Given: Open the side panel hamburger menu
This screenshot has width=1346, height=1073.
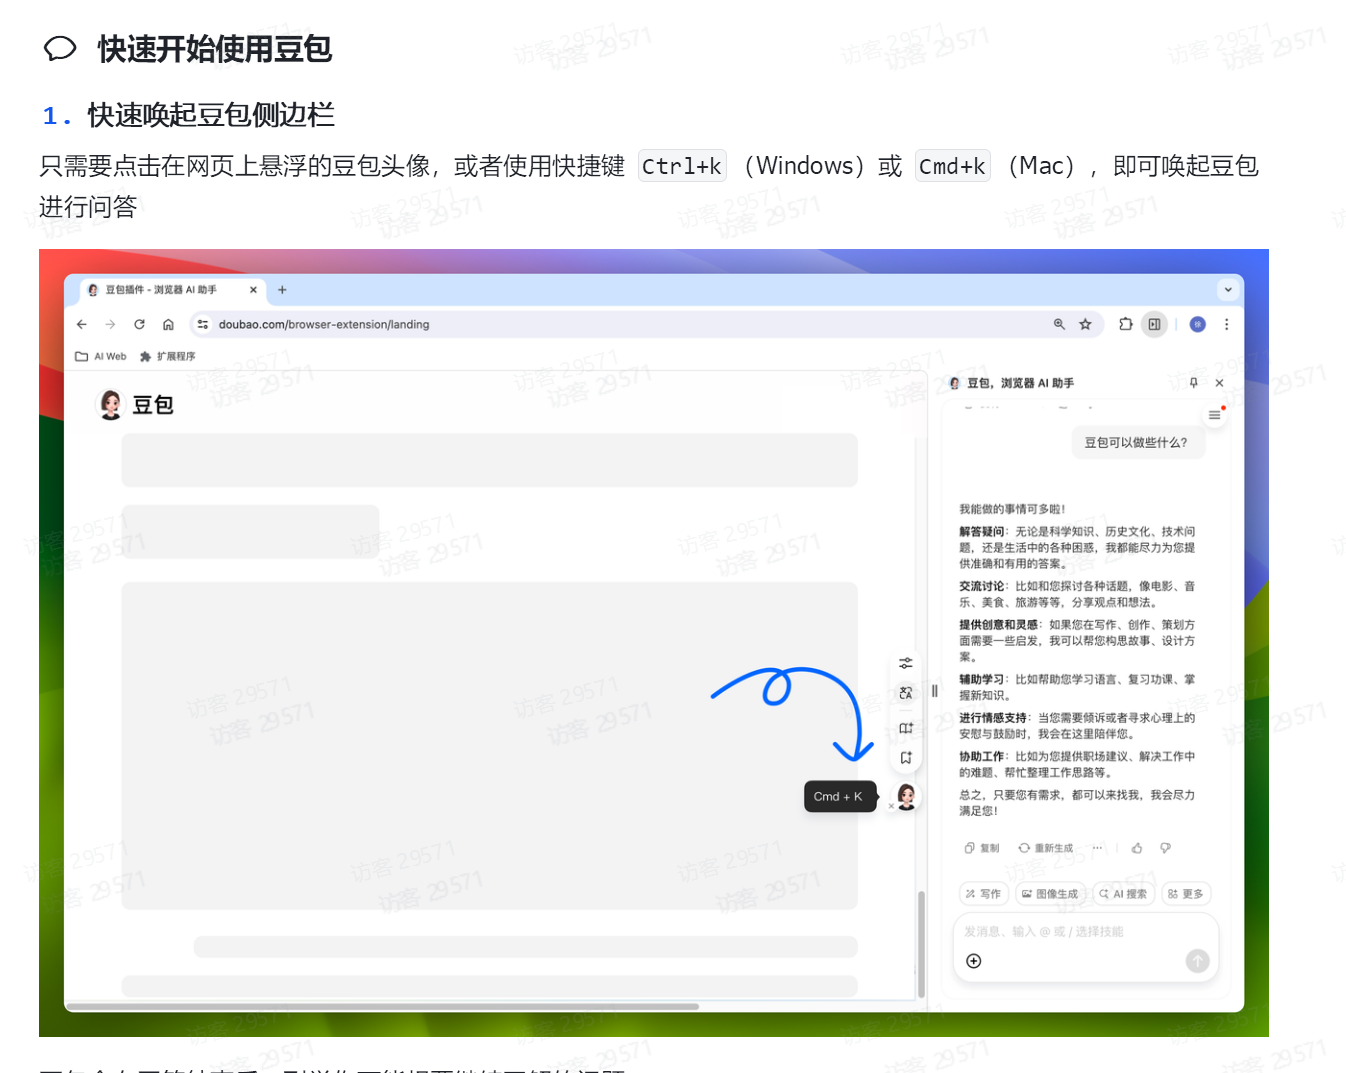Looking at the screenshot, I should [1214, 415].
